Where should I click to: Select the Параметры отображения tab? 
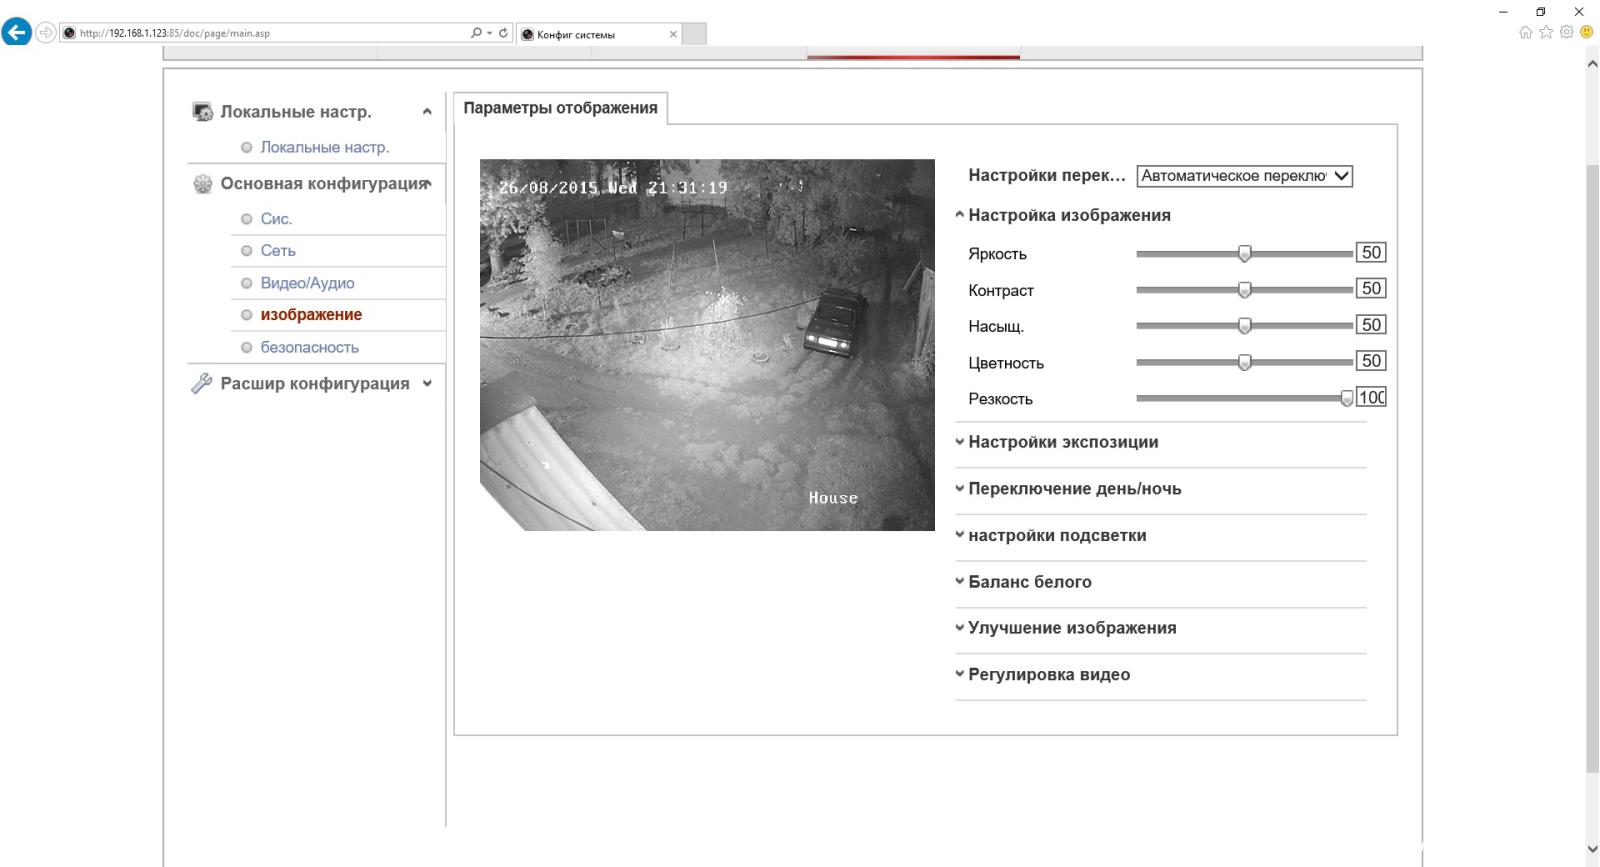(560, 108)
